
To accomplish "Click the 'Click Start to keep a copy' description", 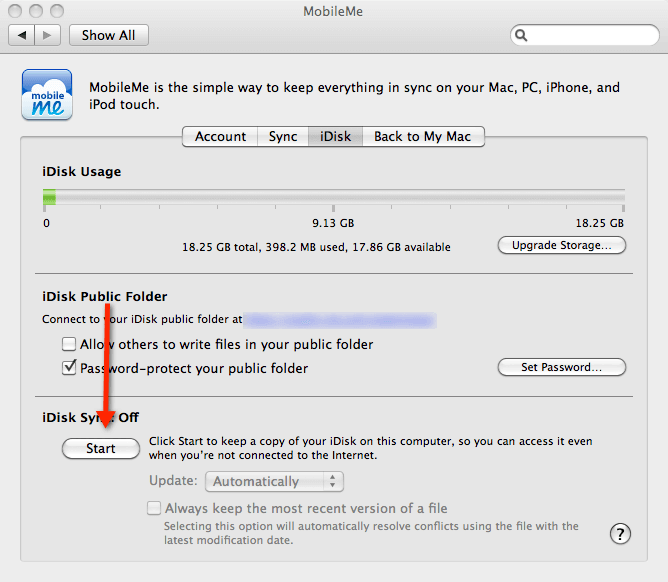I will 371,448.
